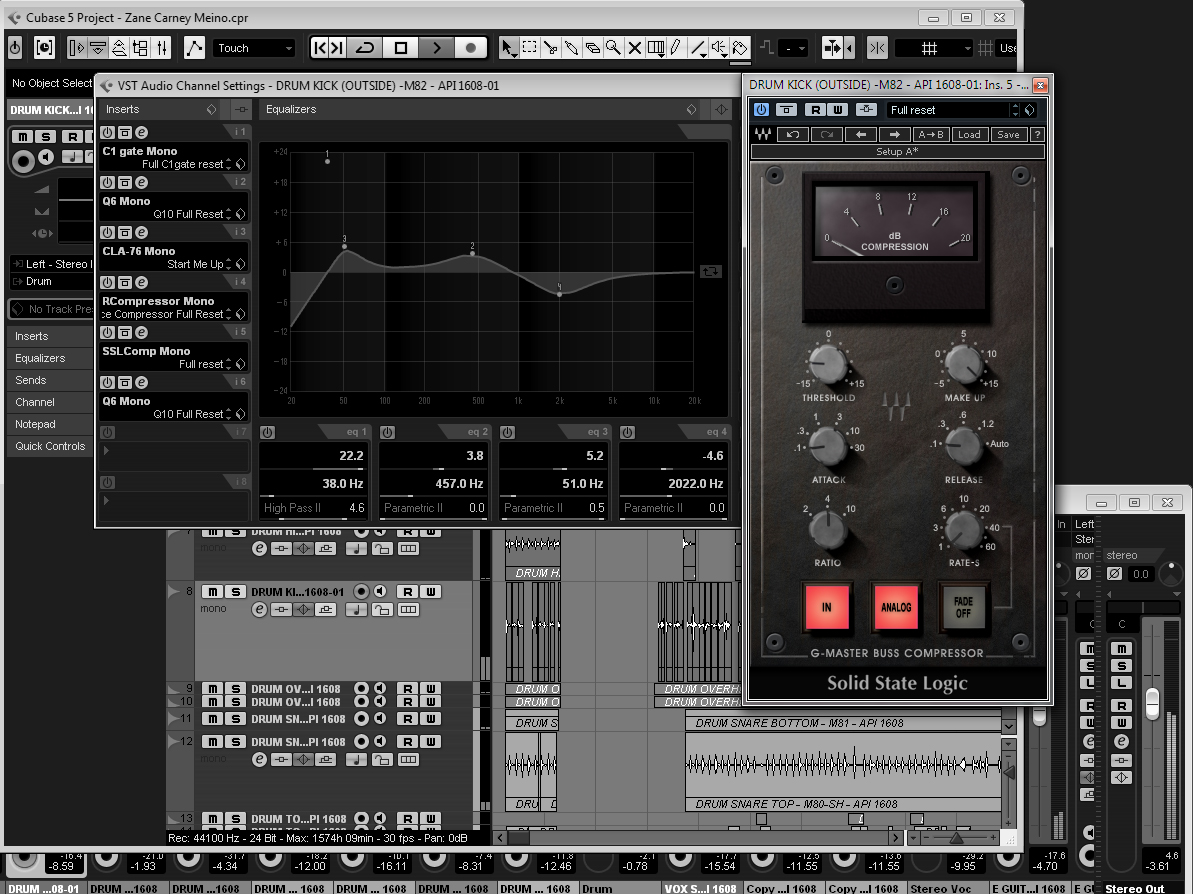Select the Mute X tool
The height and width of the screenshot is (894, 1193).
tap(634, 48)
